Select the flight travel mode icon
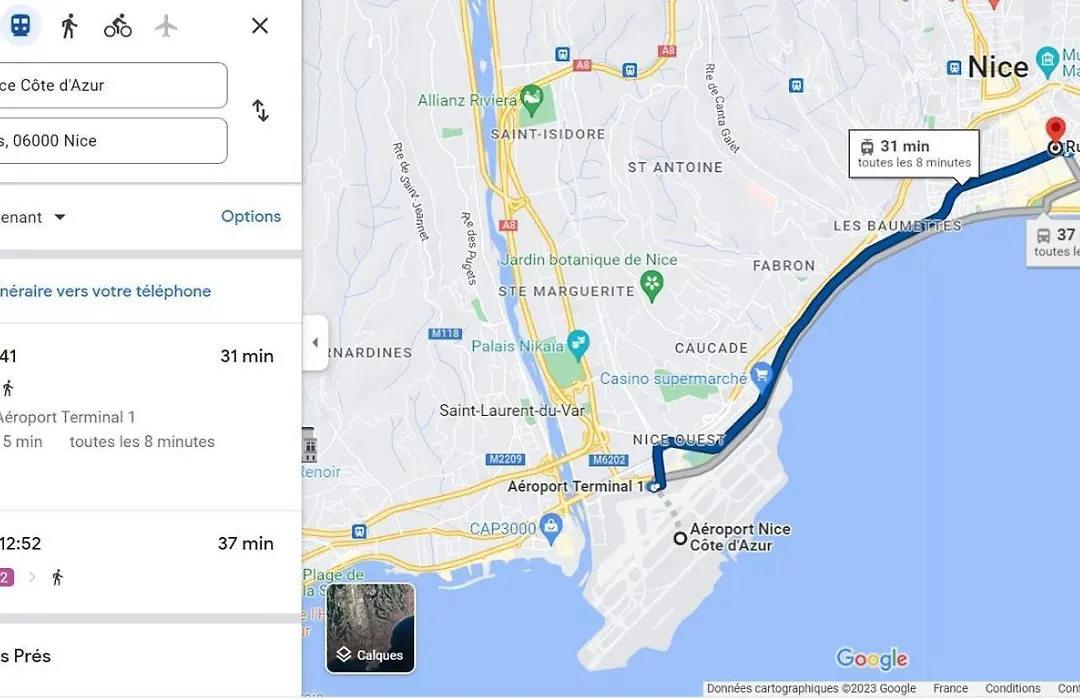Viewport: 1080px width, 700px height. 166,26
